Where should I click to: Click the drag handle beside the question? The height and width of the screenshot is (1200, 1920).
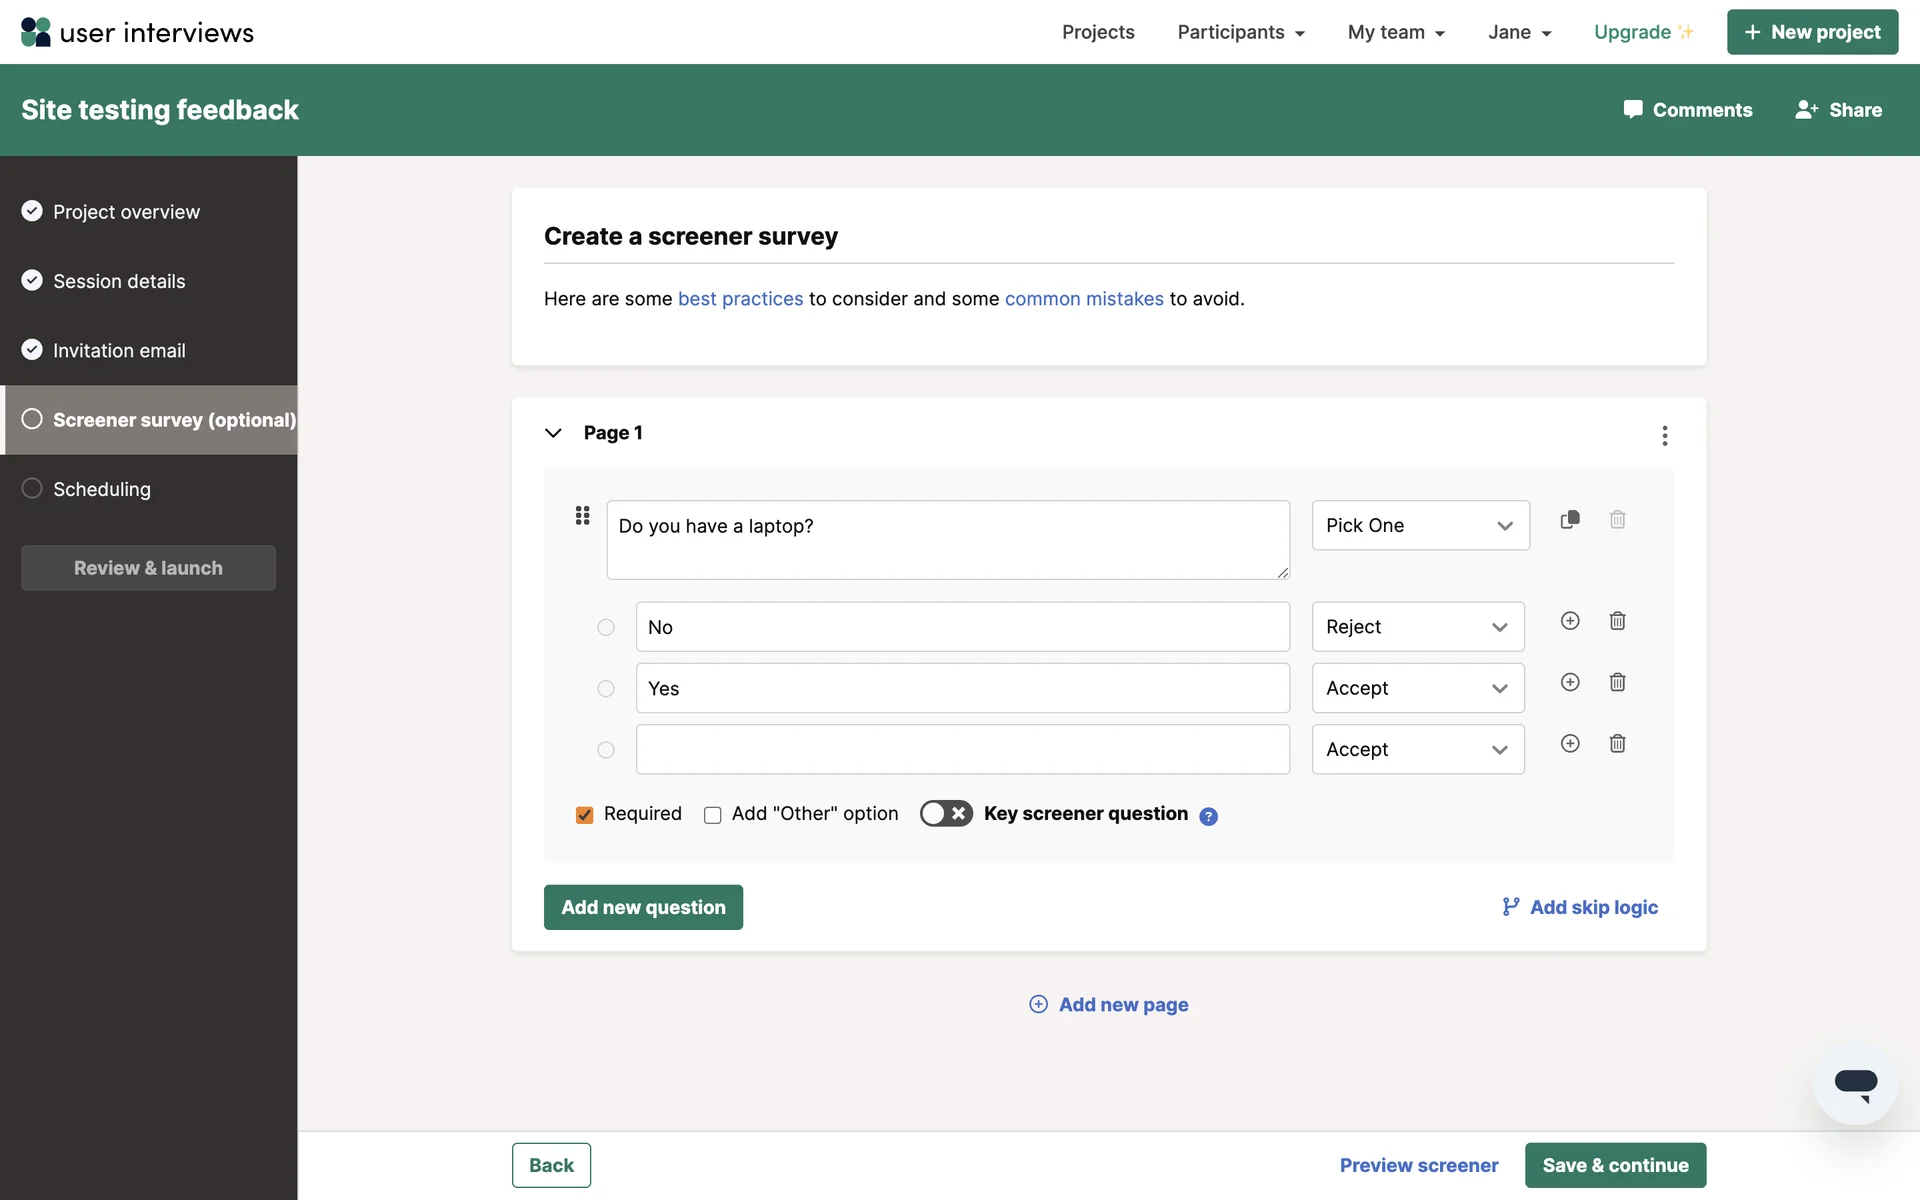(582, 516)
